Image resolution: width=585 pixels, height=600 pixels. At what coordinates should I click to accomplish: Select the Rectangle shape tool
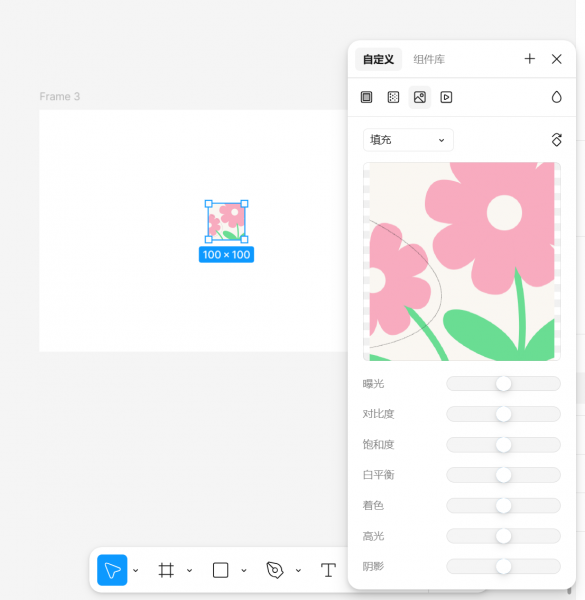click(x=220, y=570)
